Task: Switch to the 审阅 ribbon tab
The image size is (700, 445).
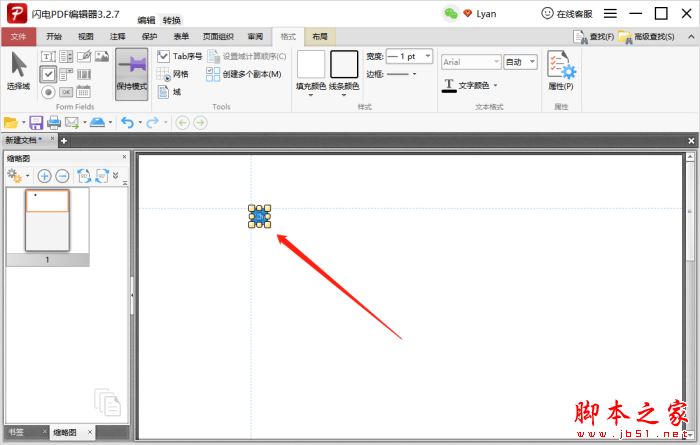Action: 255,37
